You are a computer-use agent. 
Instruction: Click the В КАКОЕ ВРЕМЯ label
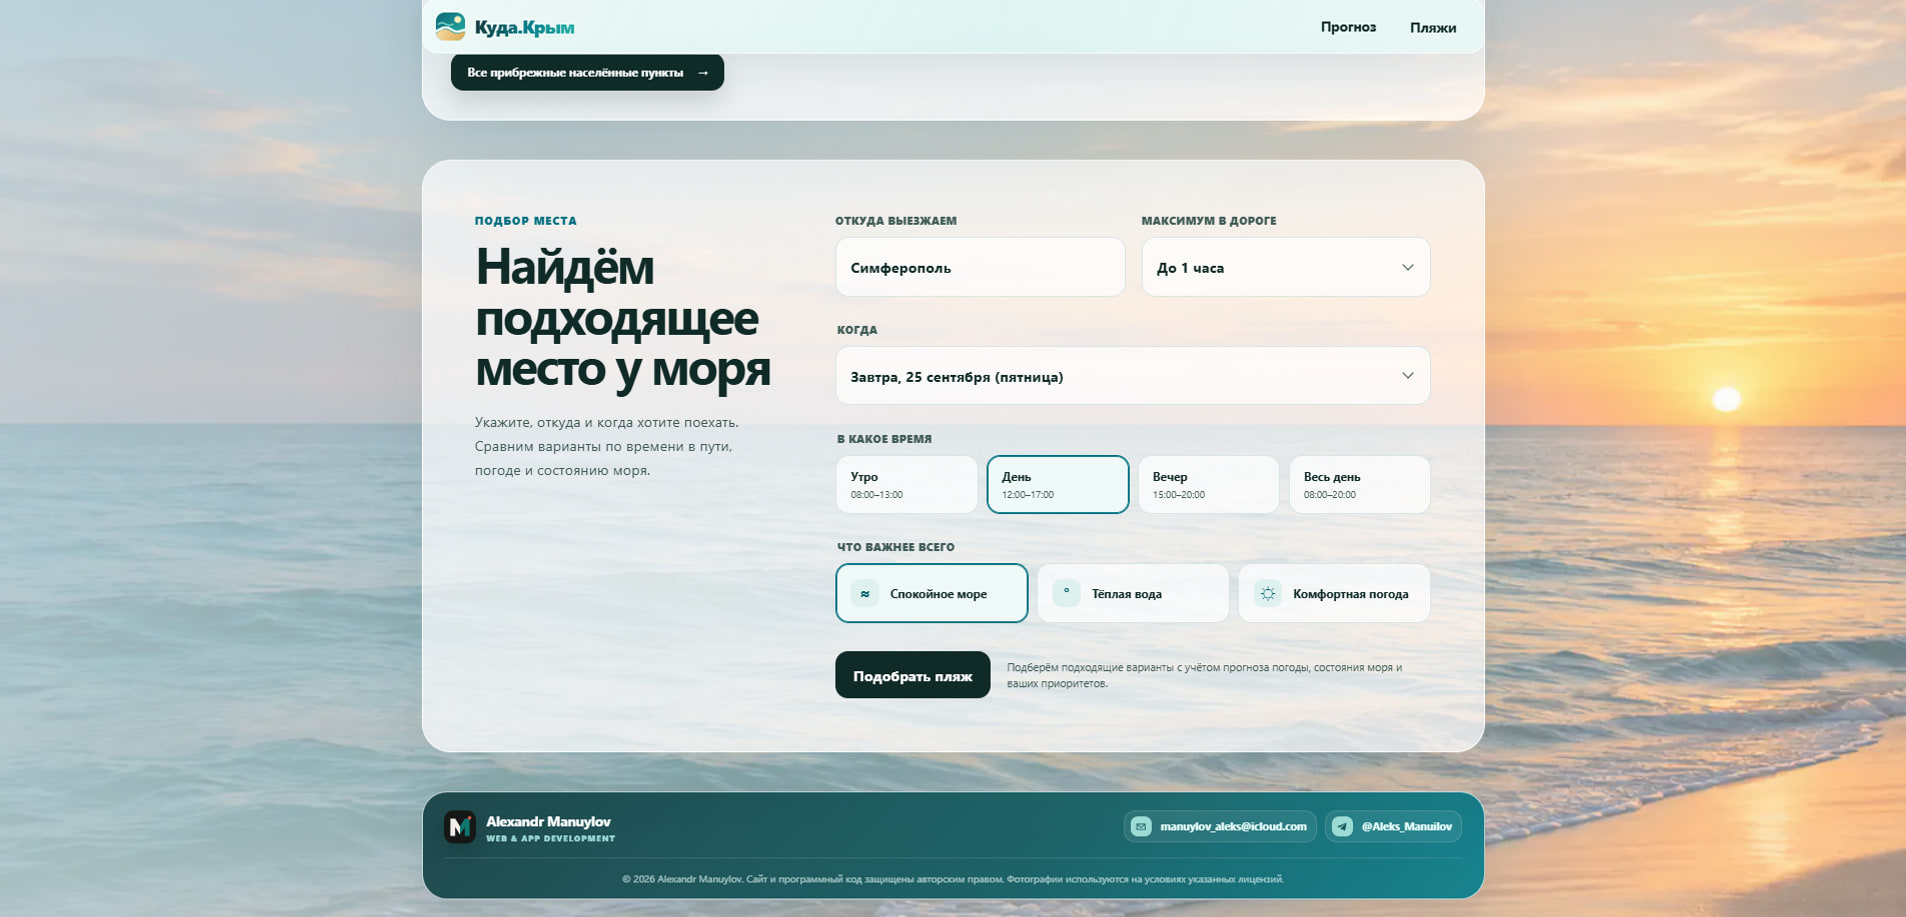884,439
